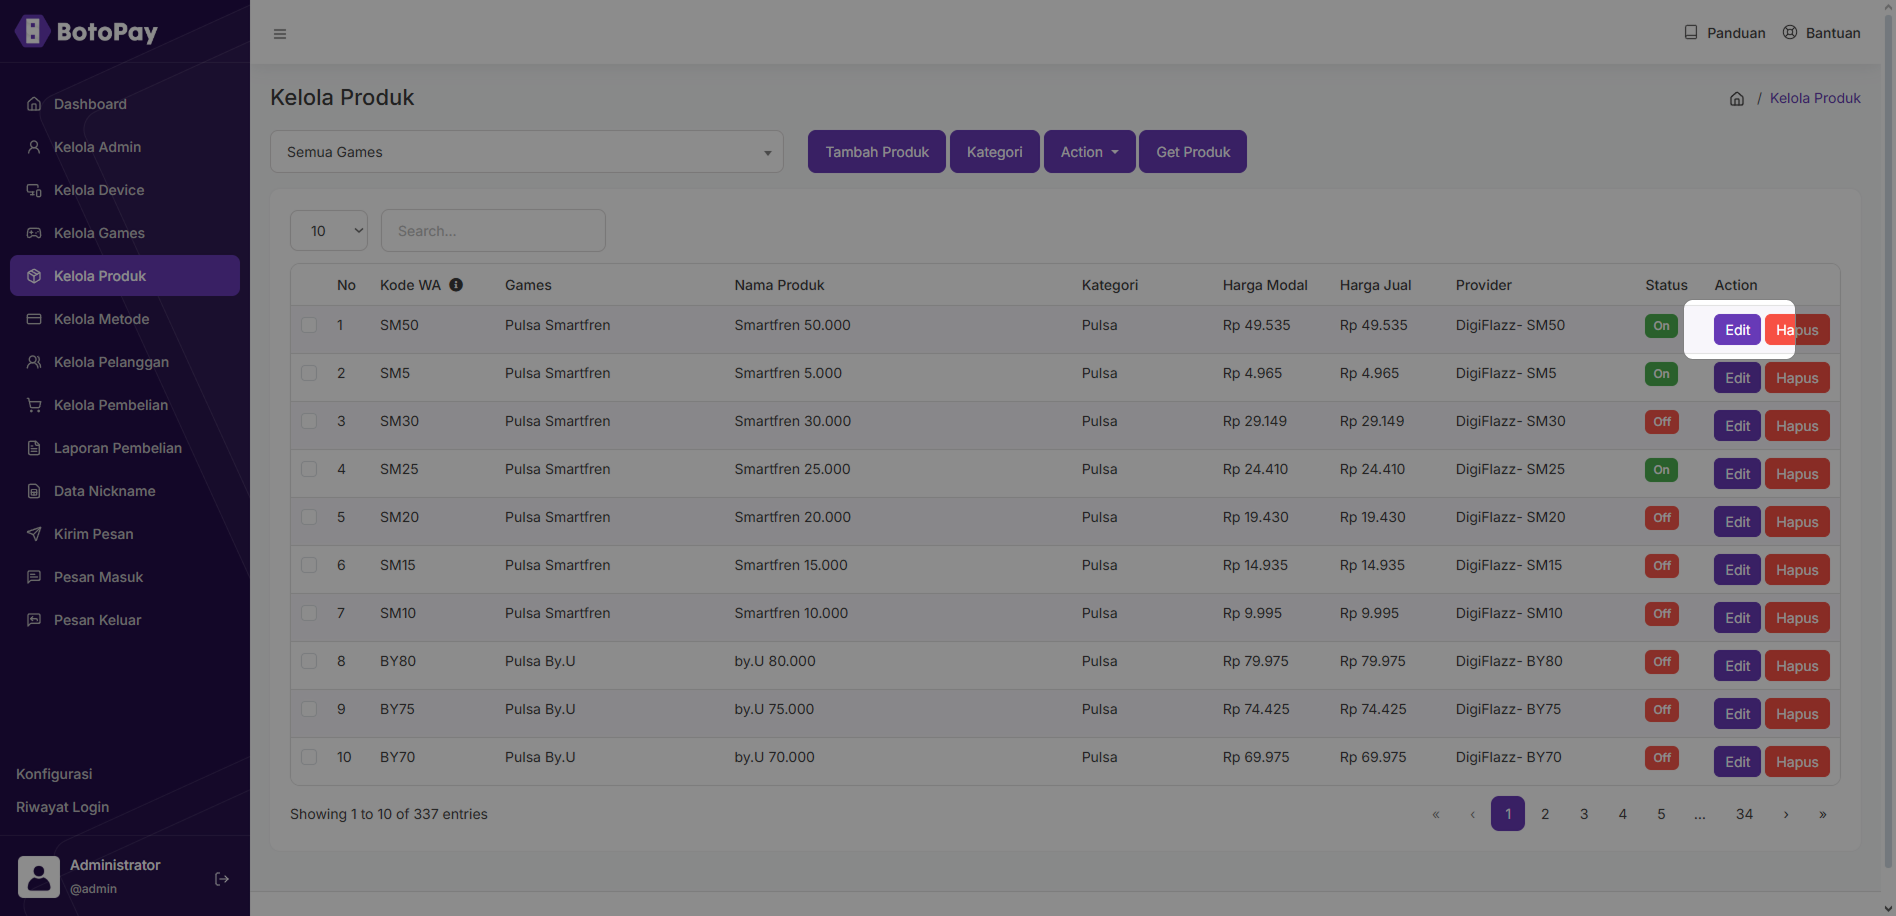Toggle the On status of SM50

[x=1661, y=326]
